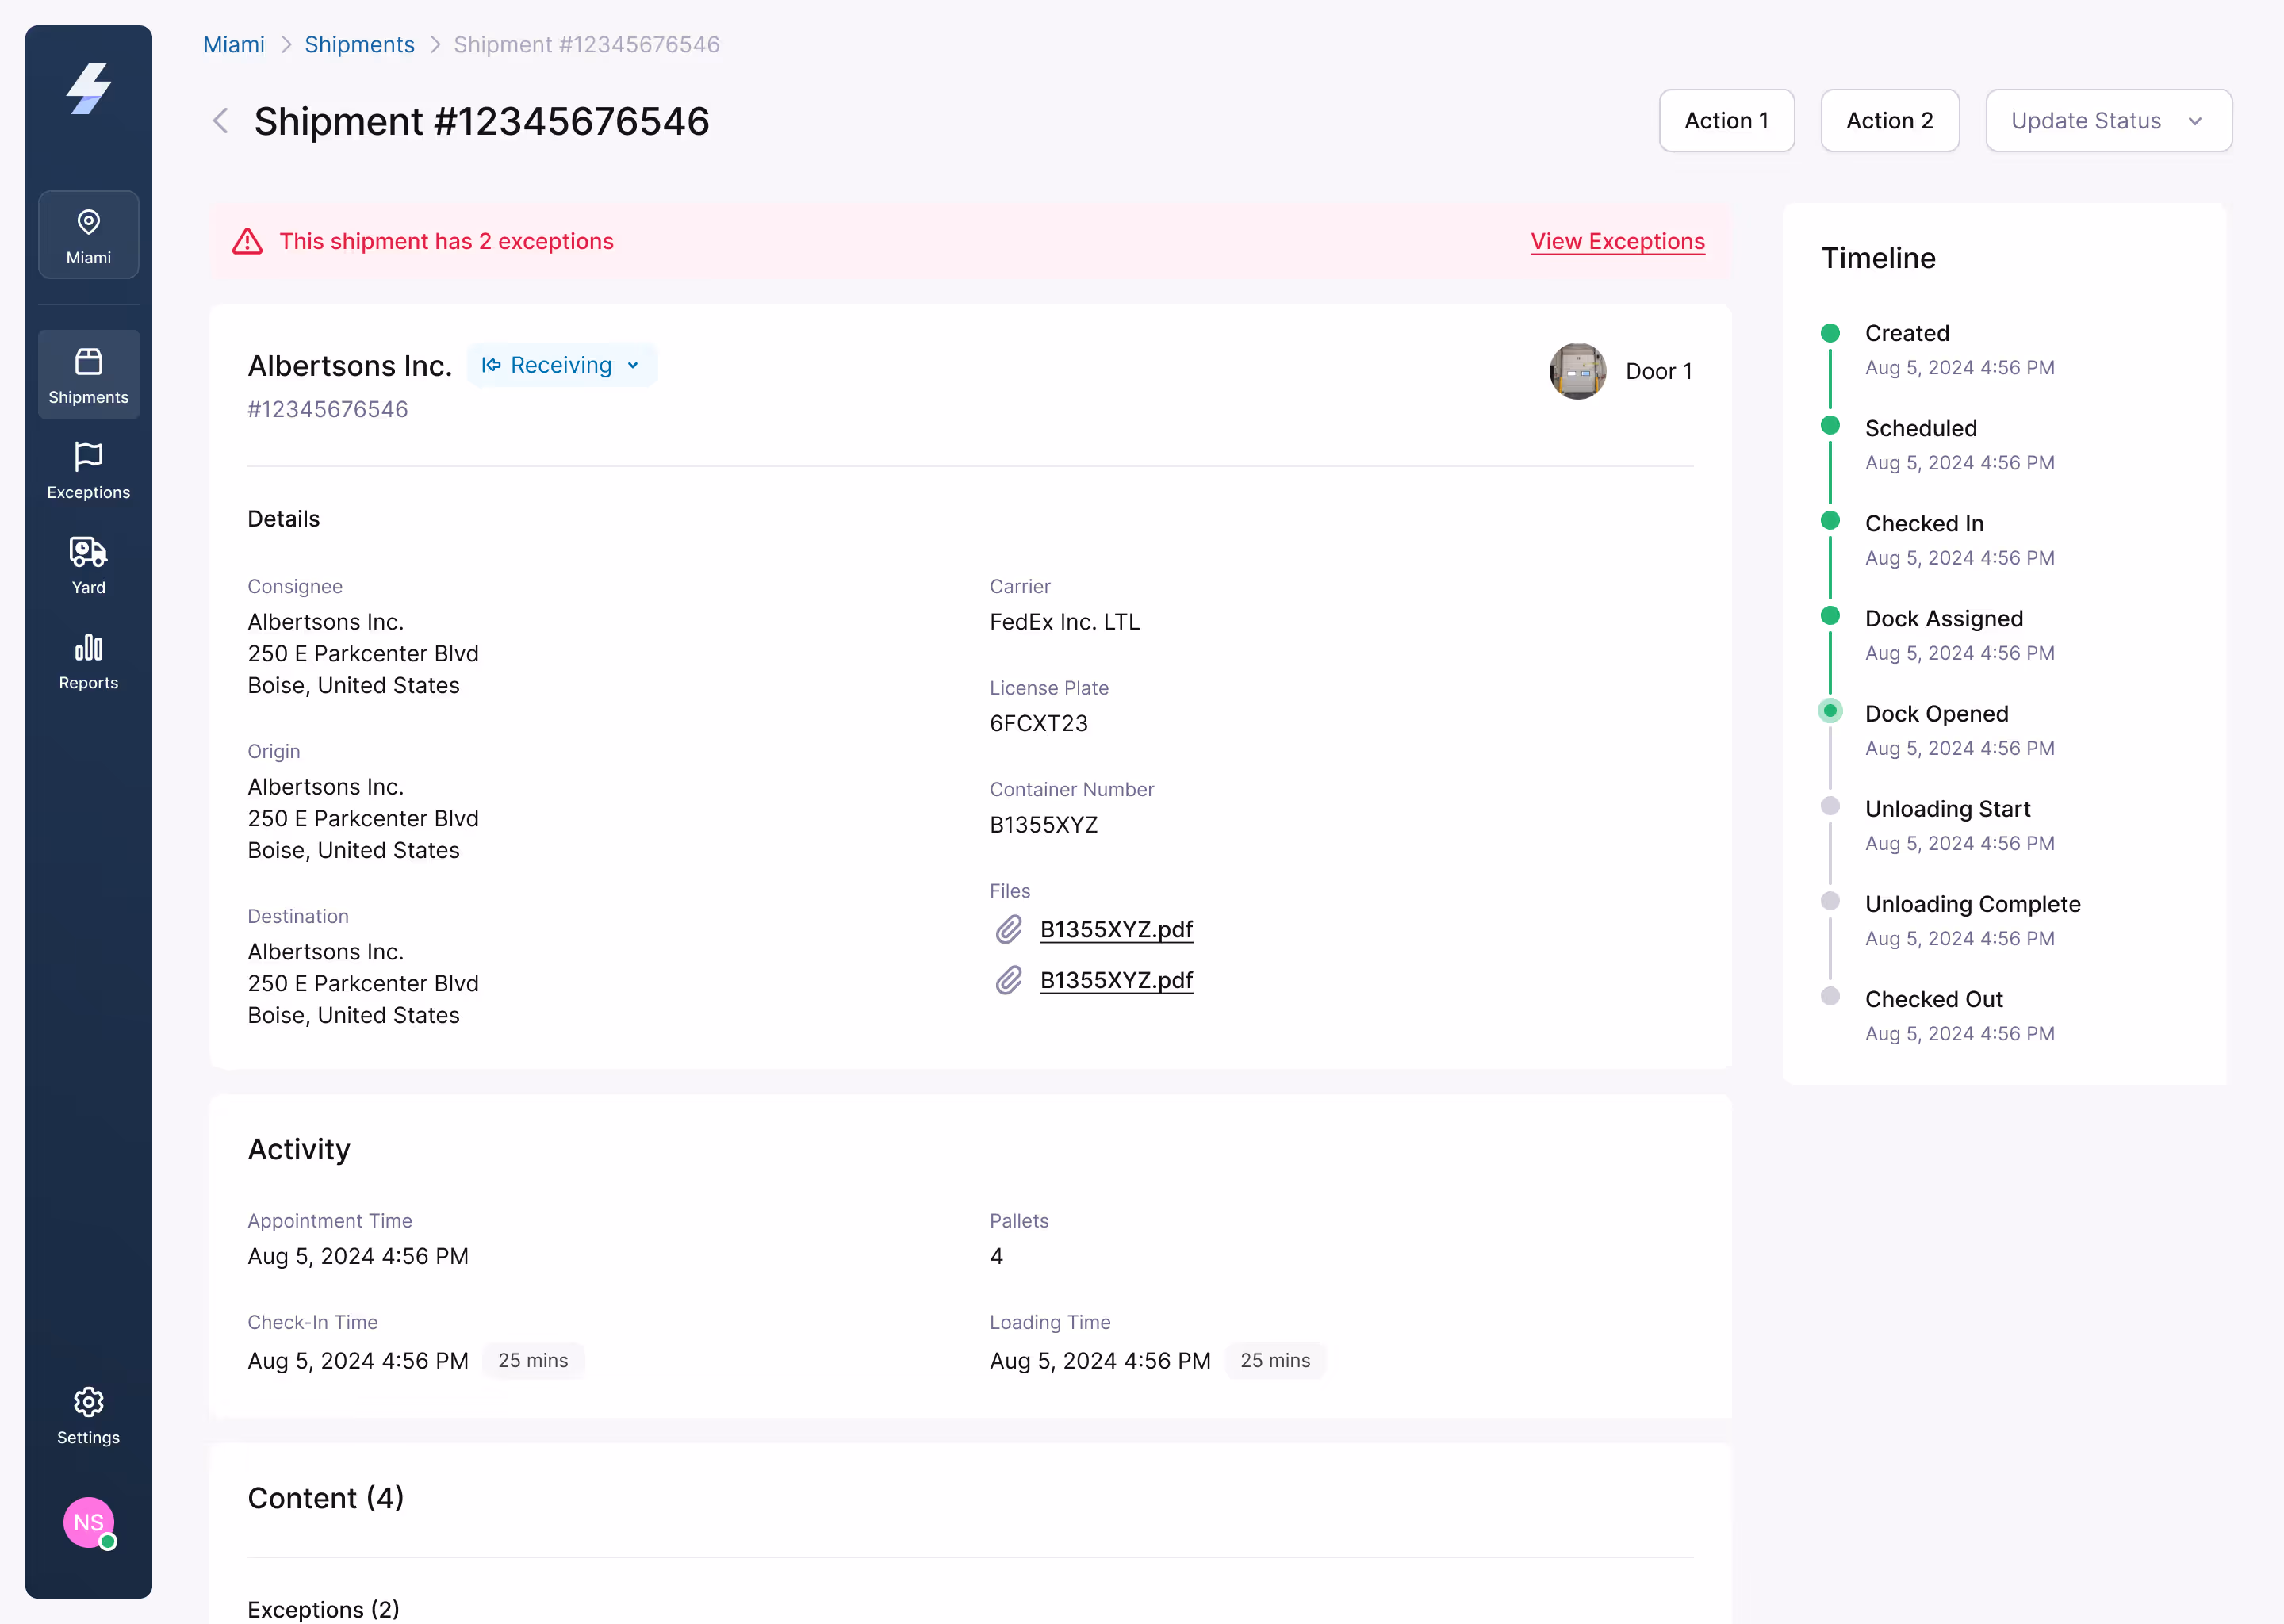Click the back arrow beside shipment title
This screenshot has width=2284, height=1624.
pos(221,121)
